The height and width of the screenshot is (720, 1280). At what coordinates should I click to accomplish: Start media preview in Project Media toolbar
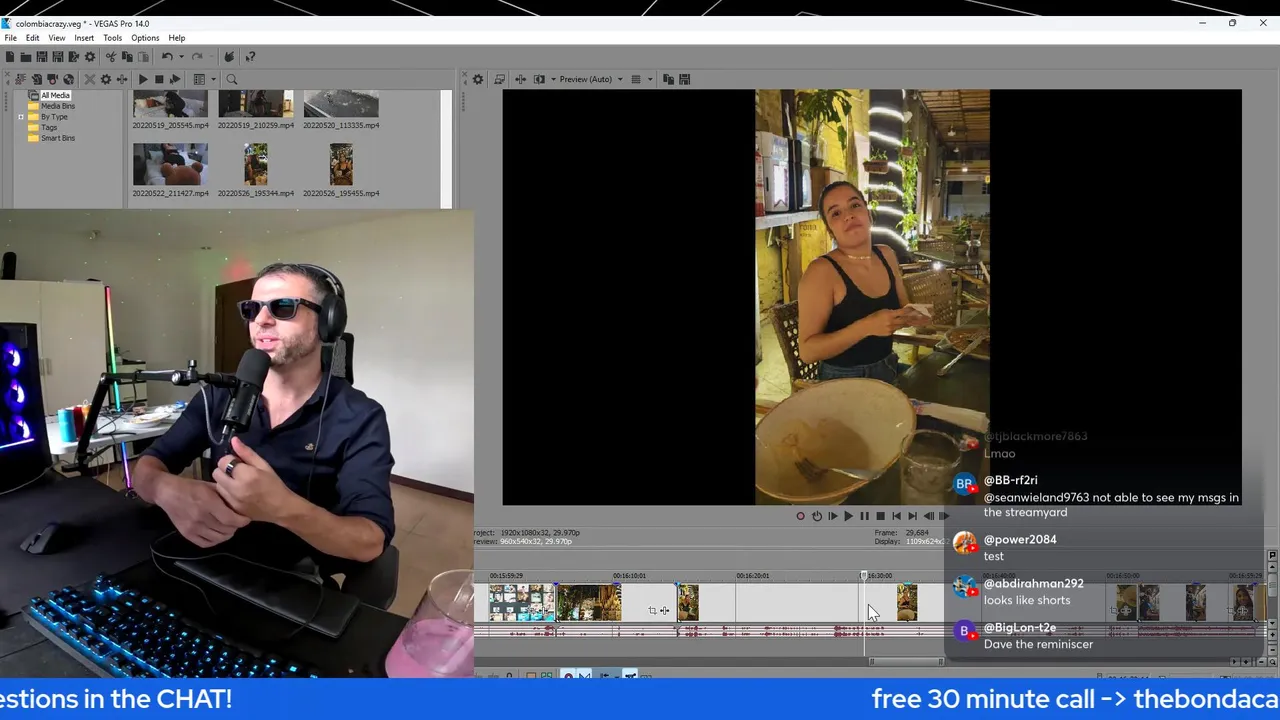(143, 79)
